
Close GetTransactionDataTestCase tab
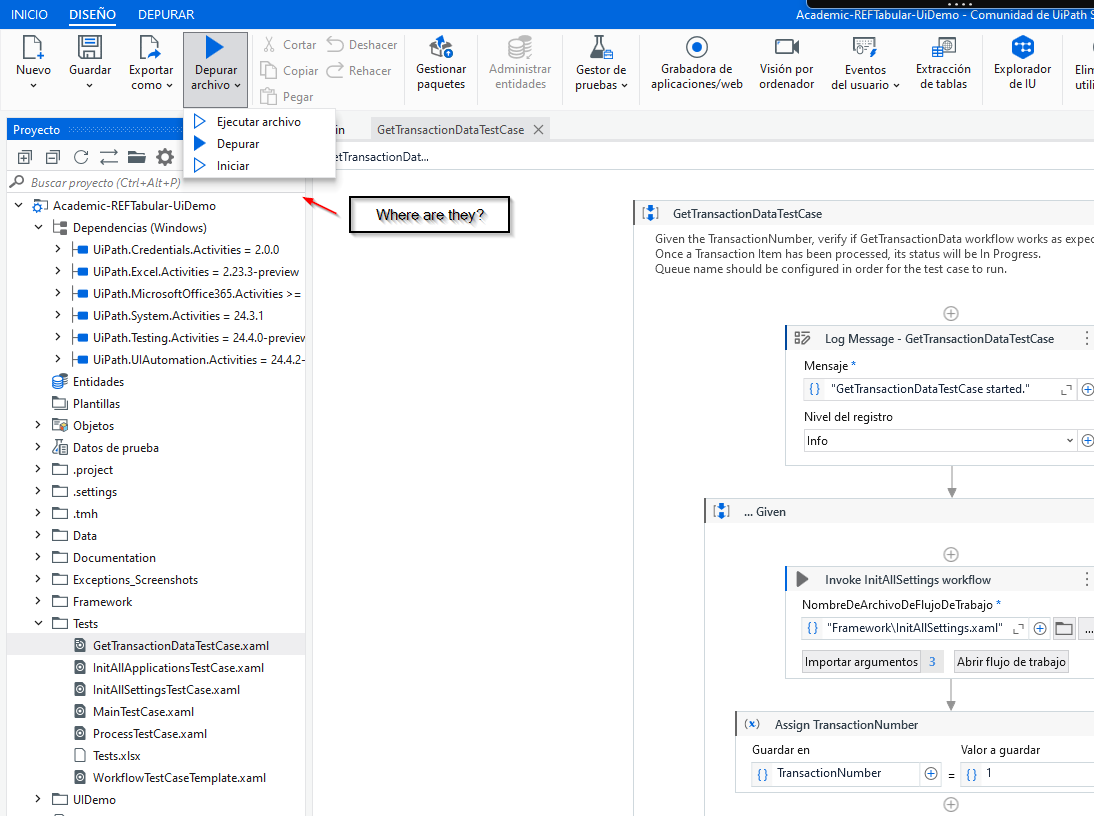coord(539,130)
